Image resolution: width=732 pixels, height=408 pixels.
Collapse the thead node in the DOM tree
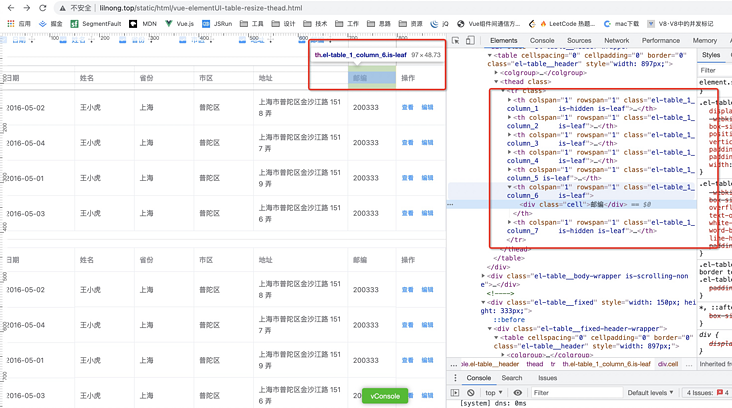[x=497, y=82]
